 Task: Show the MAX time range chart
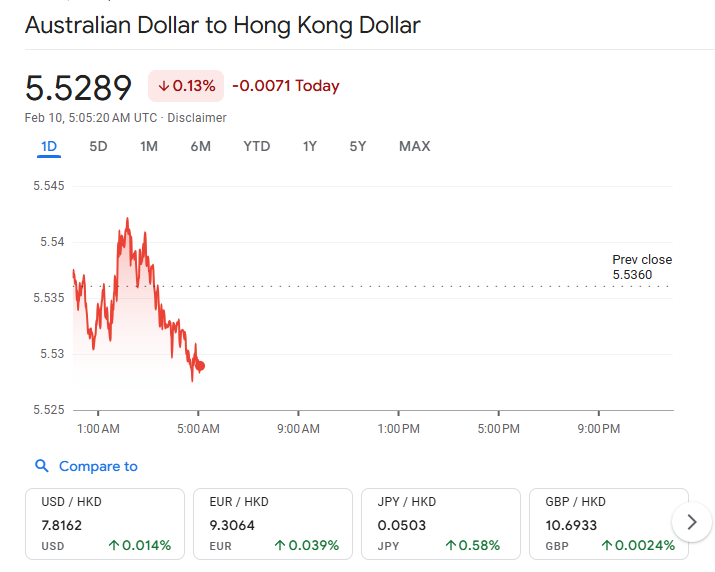pyautogui.click(x=414, y=146)
